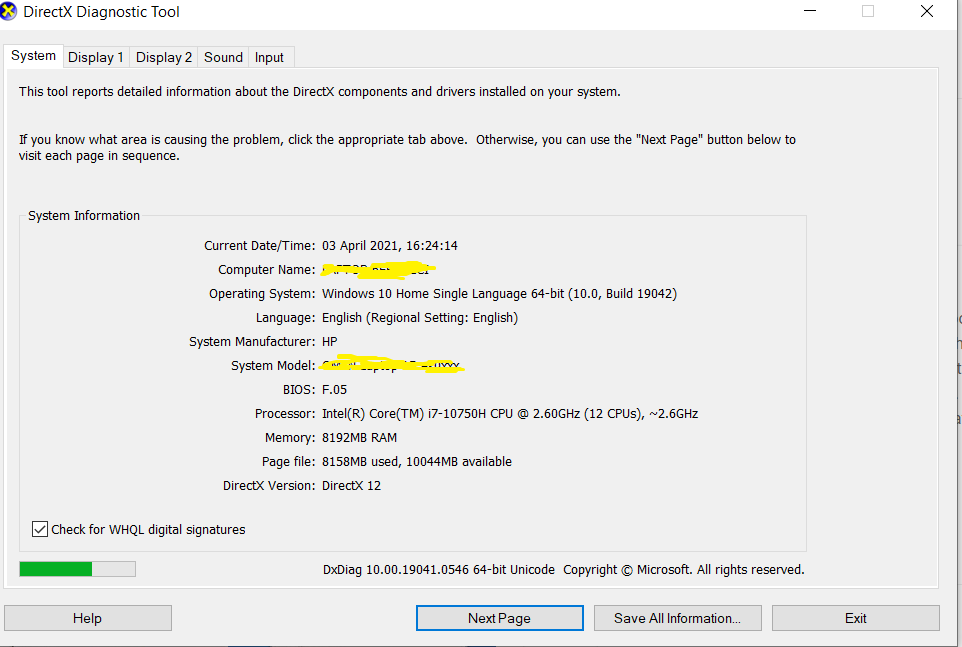This screenshot has width=962, height=647.
Task: Click 'English (Regional Setting: English)' value
Action: tap(420, 318)
